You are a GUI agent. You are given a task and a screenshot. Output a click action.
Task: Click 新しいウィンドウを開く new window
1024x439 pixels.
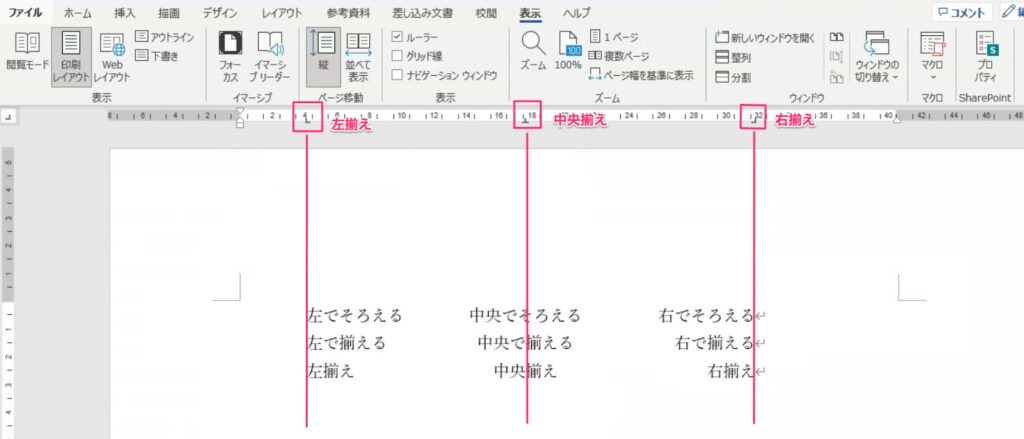pos(765,38)
